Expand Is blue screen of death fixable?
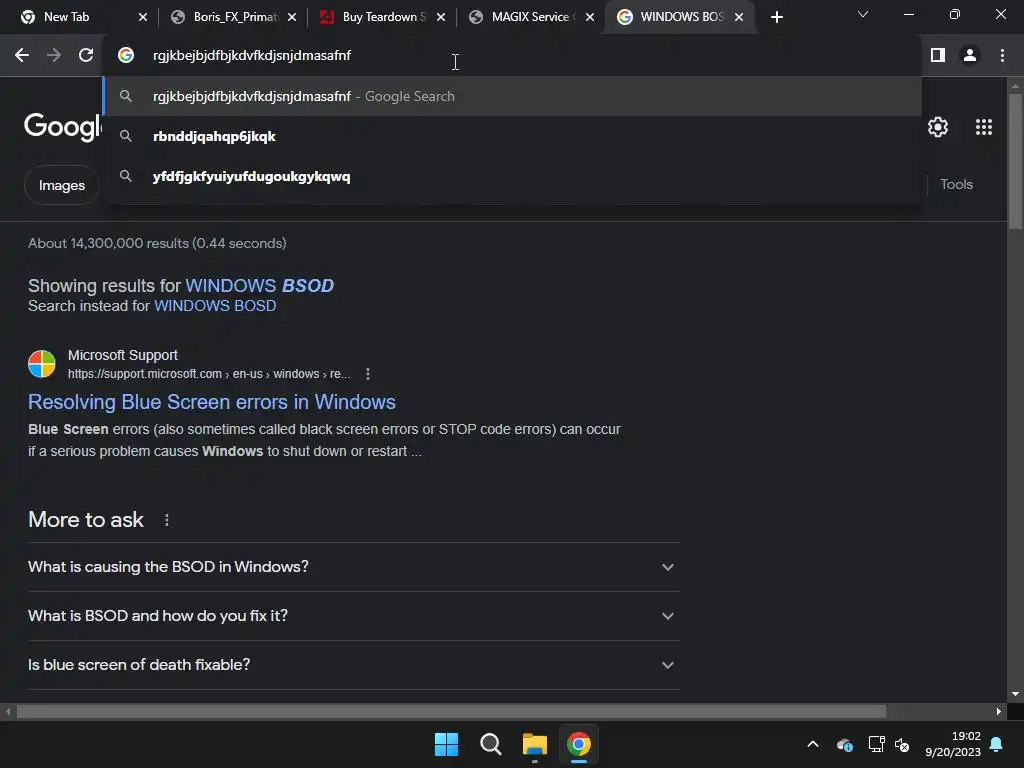The height and width of the screenshot is (768, 1024). 353,665
